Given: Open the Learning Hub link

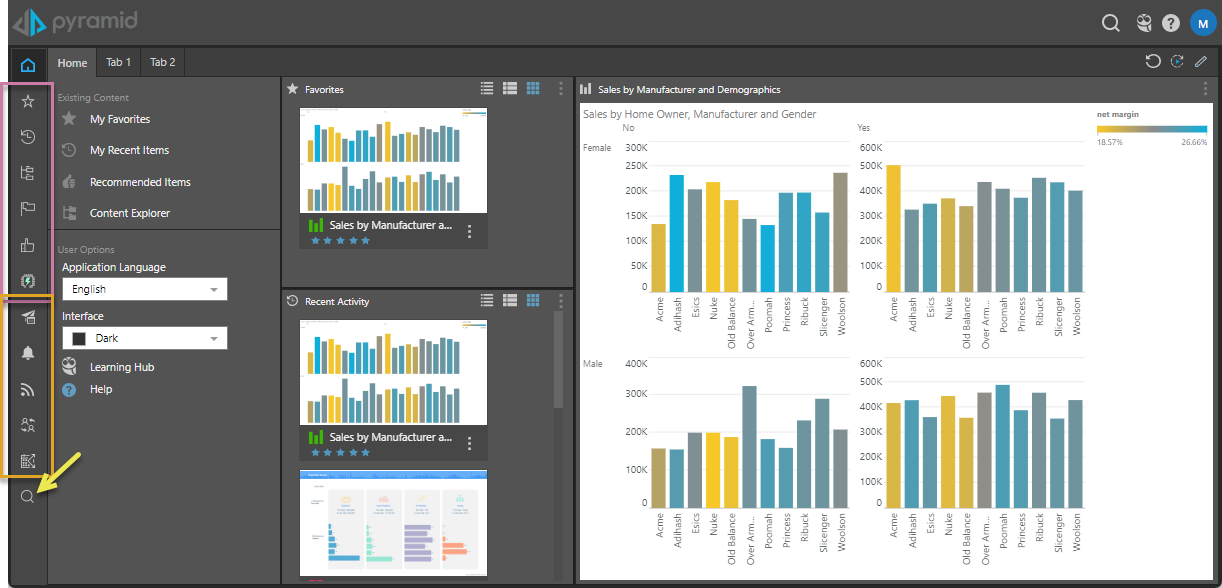Looking at the screenshot, I should 122,367.
